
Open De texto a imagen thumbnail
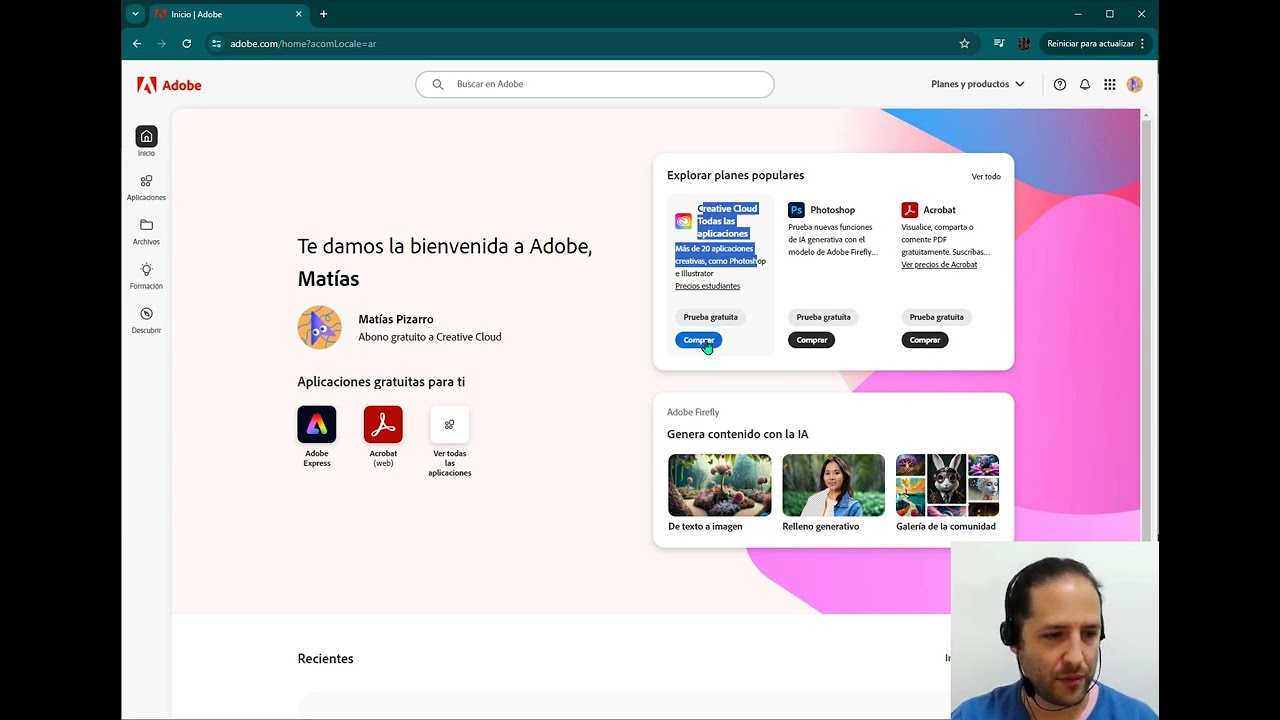(x=719, y=485)
